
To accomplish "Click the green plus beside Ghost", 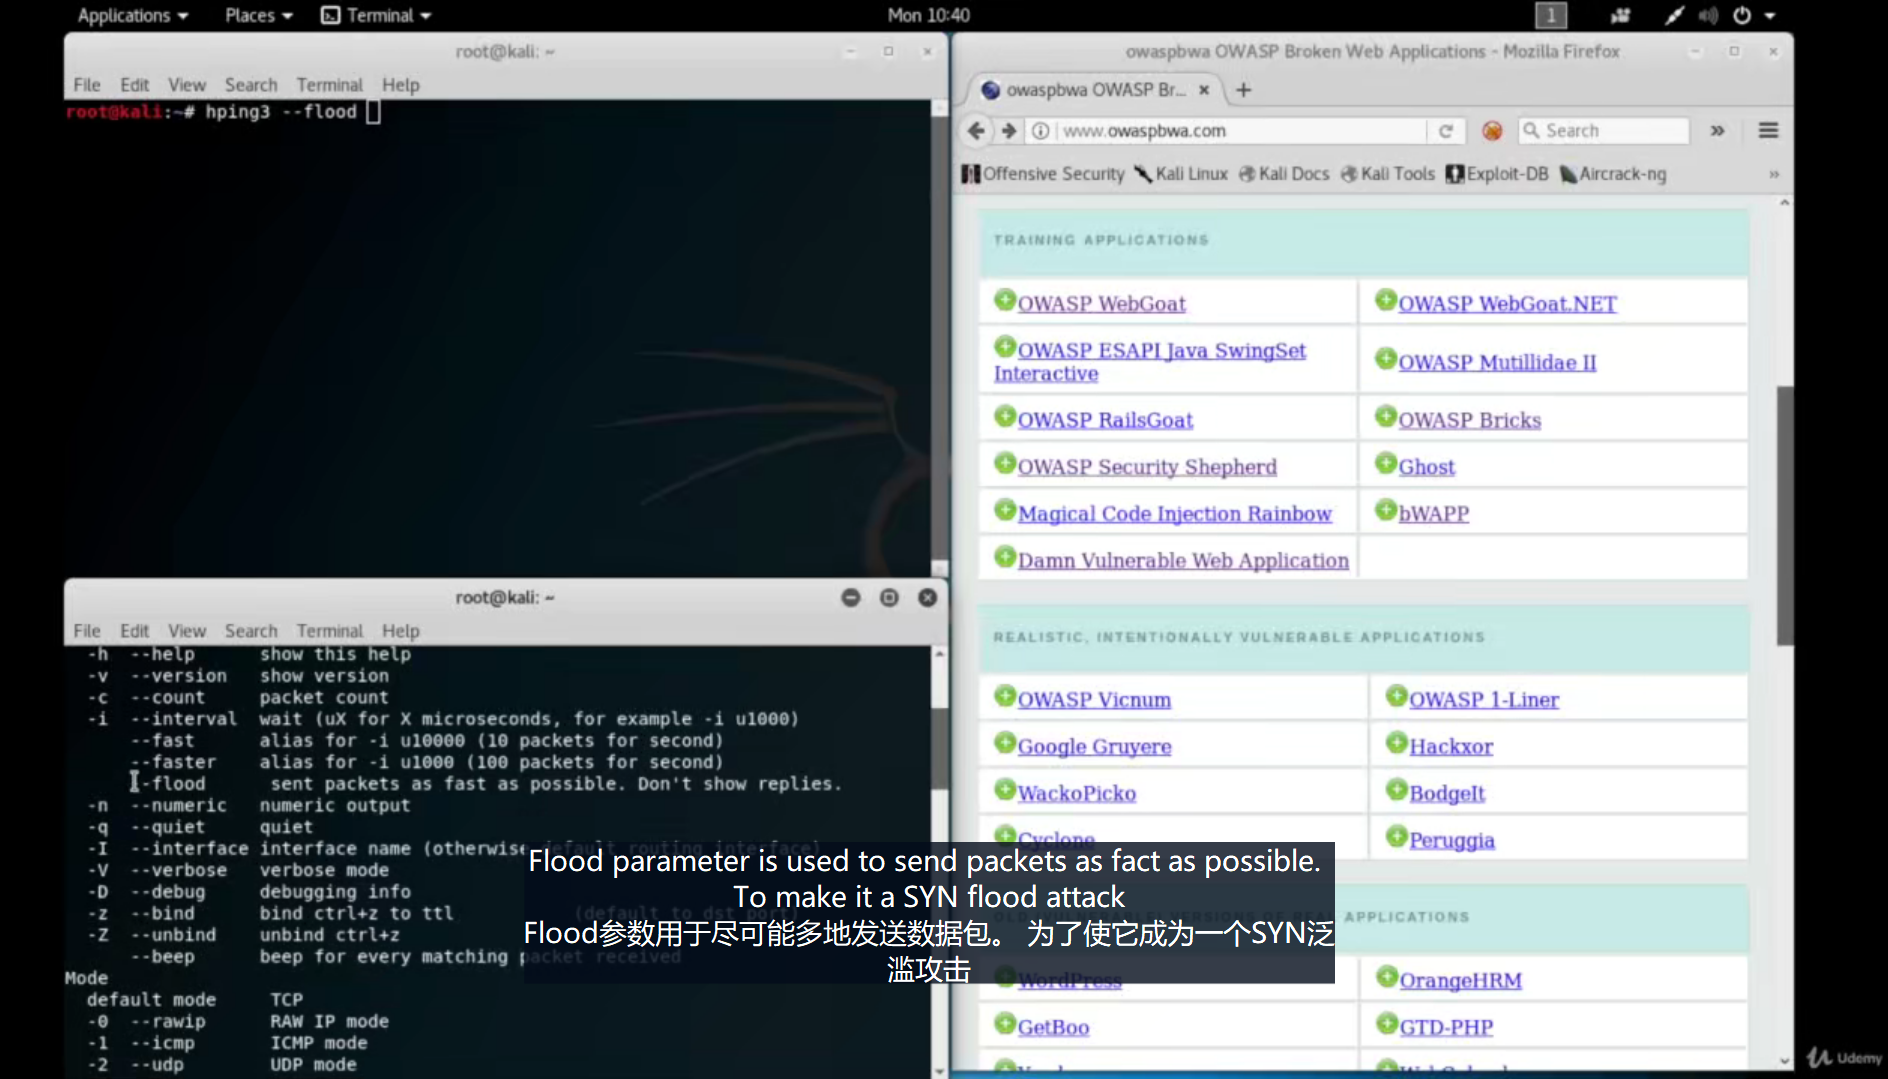I will point(1386,463).
